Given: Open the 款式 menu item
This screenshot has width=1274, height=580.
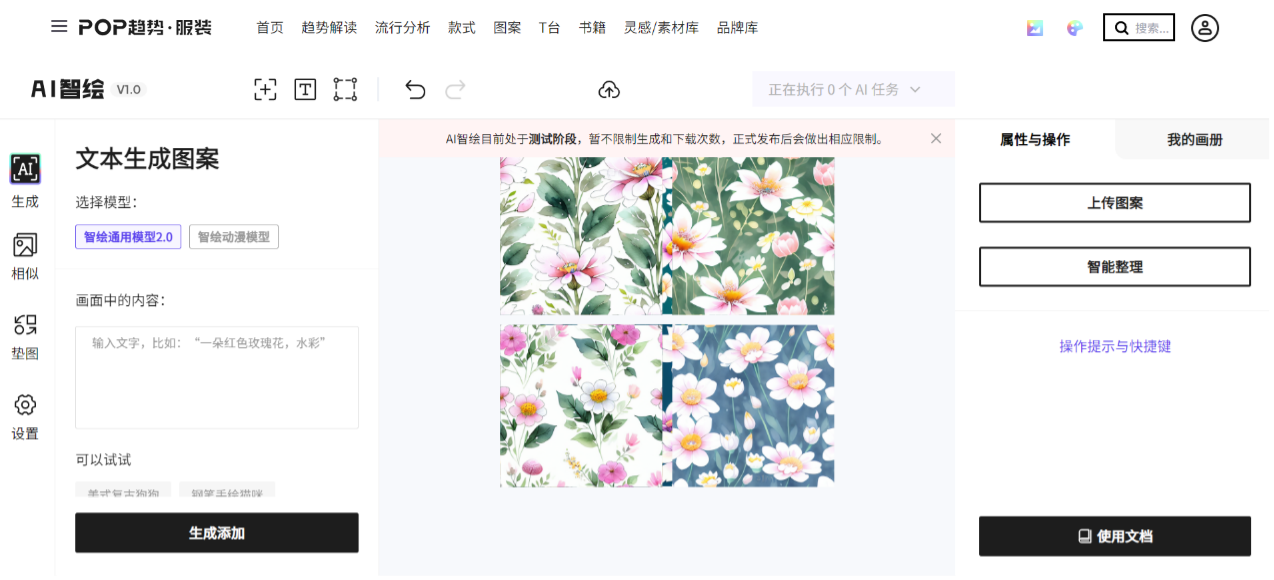Looking at the screenshot, I should tap(462, 28).
